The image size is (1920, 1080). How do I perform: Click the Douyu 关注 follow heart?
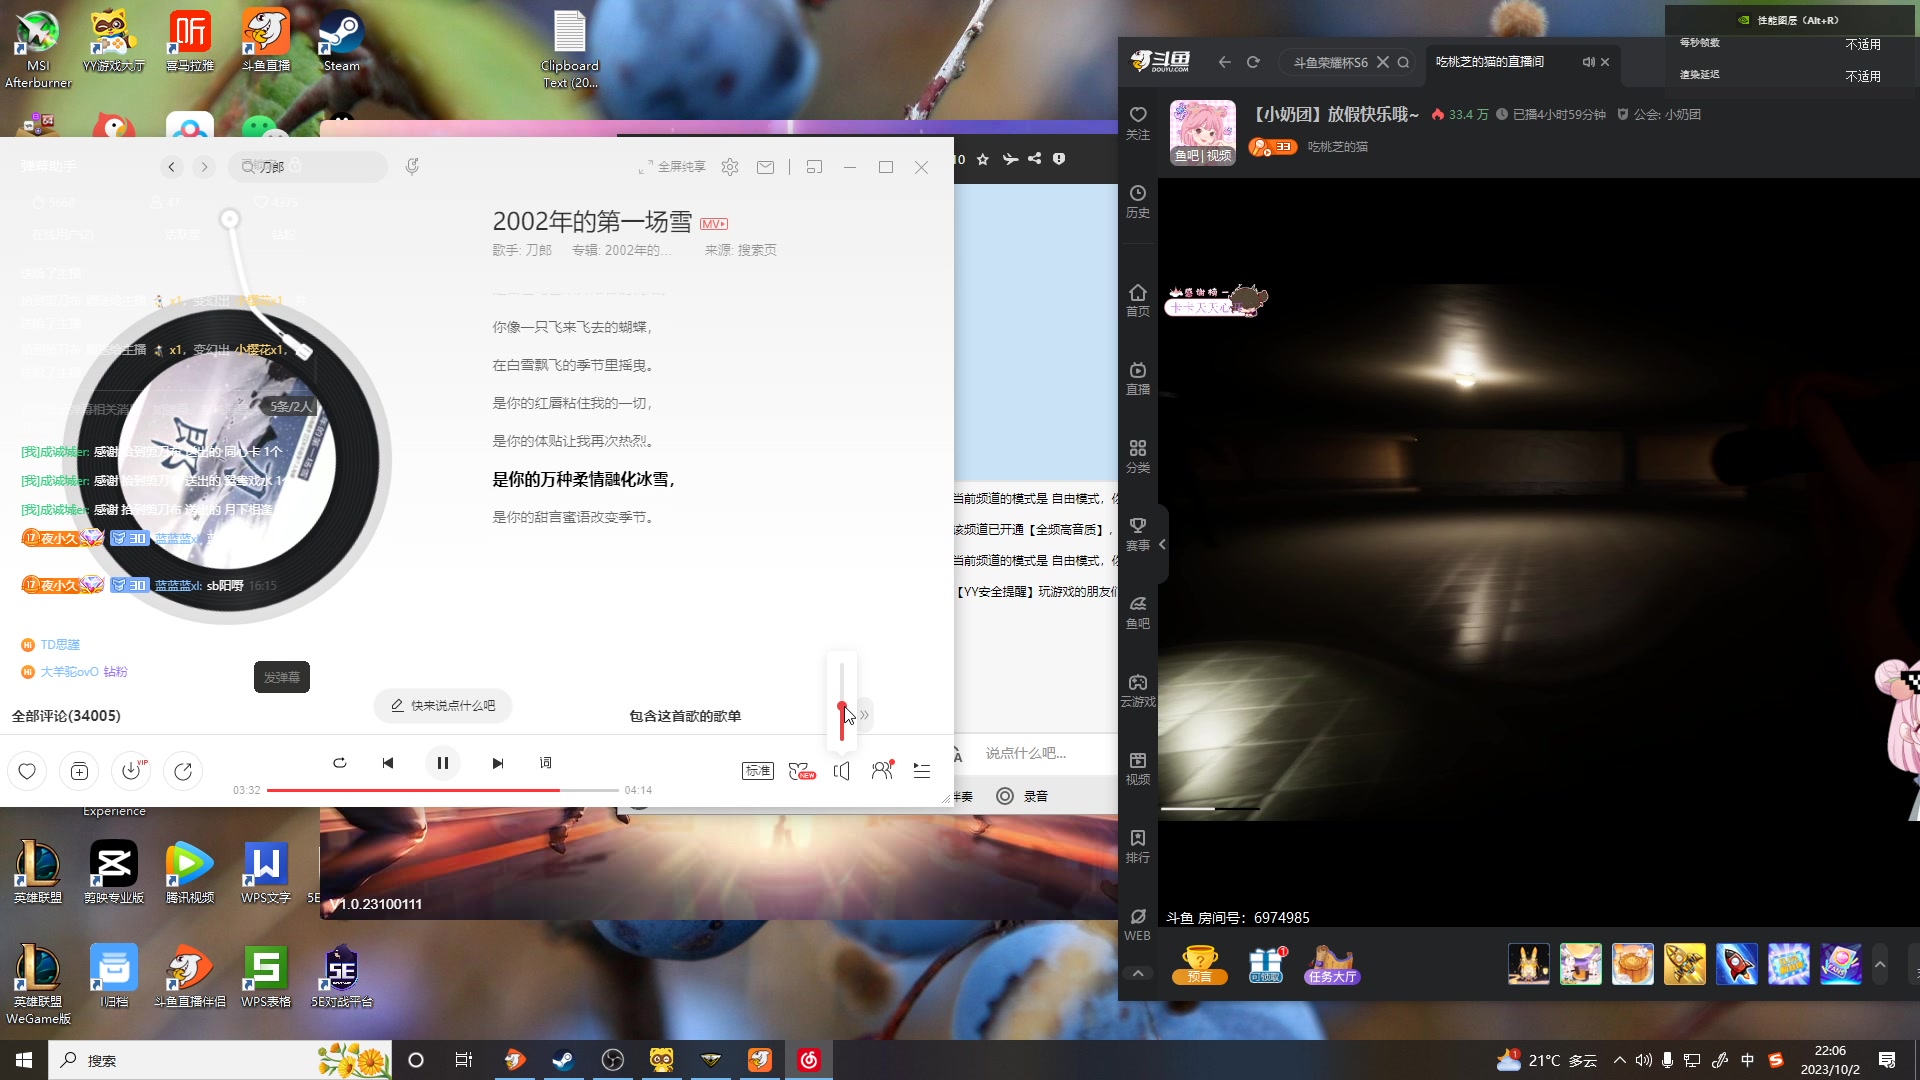click(x=1138, y=123)
